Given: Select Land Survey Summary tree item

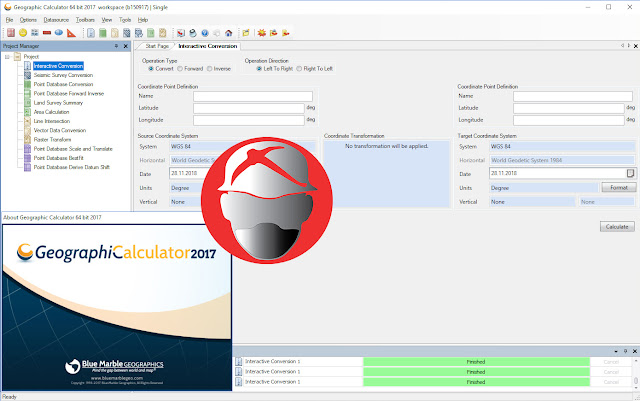Looking at the screenshot, I should (58, 103).
